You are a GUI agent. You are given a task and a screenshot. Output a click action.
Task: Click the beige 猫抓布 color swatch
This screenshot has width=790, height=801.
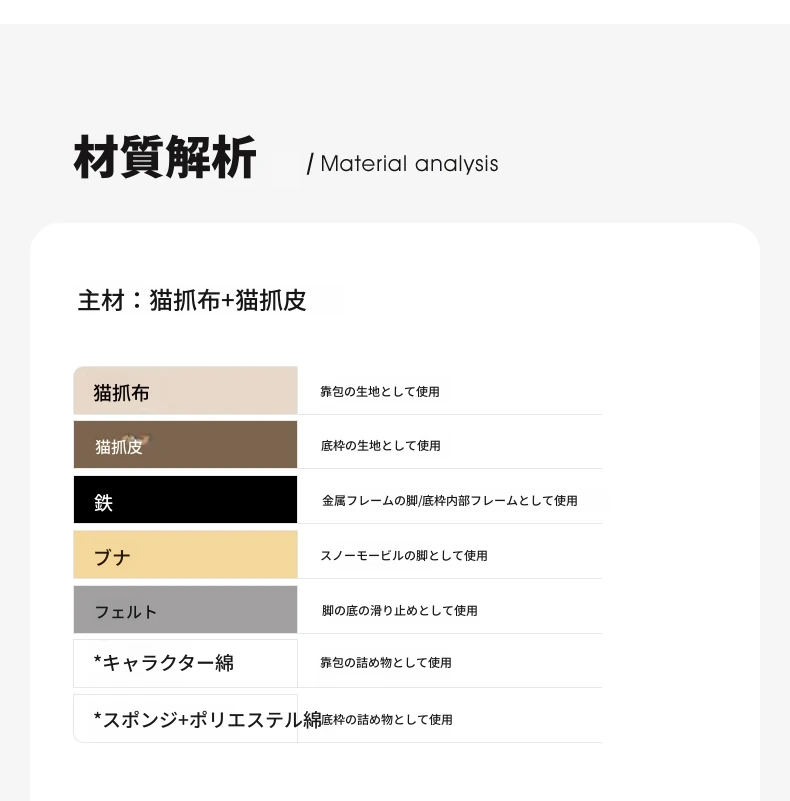pyautogui.click(x=185, y=390)
